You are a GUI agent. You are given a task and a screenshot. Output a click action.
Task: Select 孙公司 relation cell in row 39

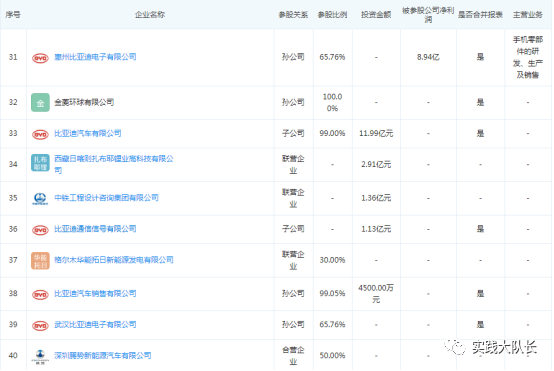click(x=293, y=324)
